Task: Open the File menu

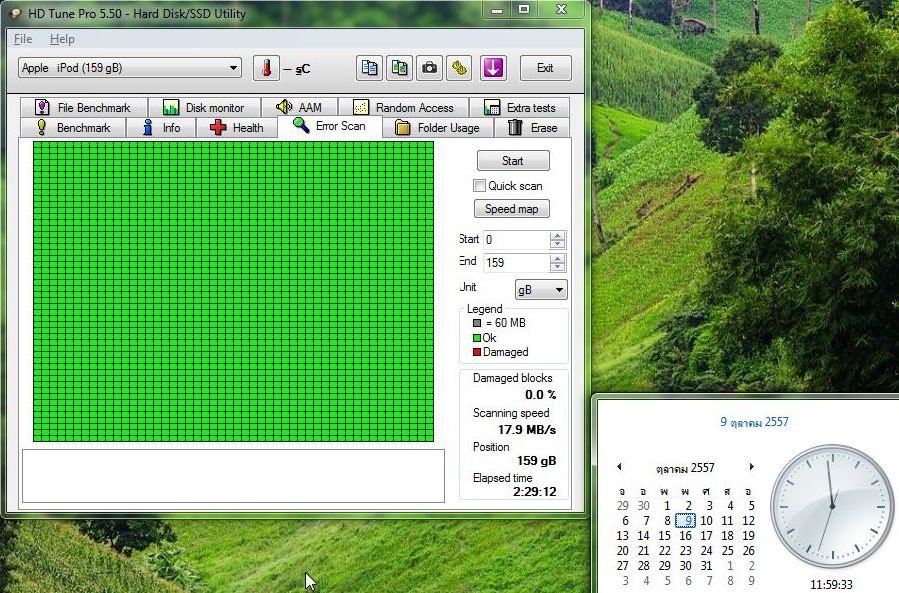Action: tap(23, 39)
